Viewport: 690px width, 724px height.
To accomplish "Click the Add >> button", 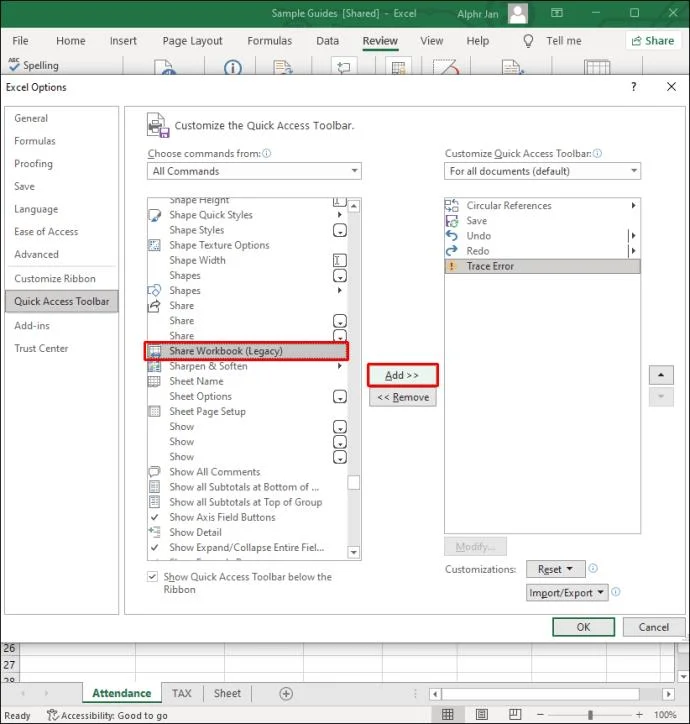I will tap(402, 375).
